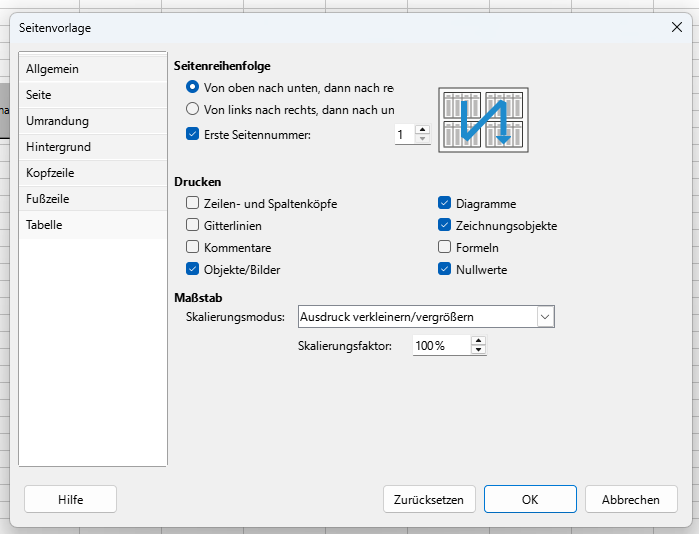
Task: Decrease the Skalierungsfaktor percentage
Action: click(478, 350)
